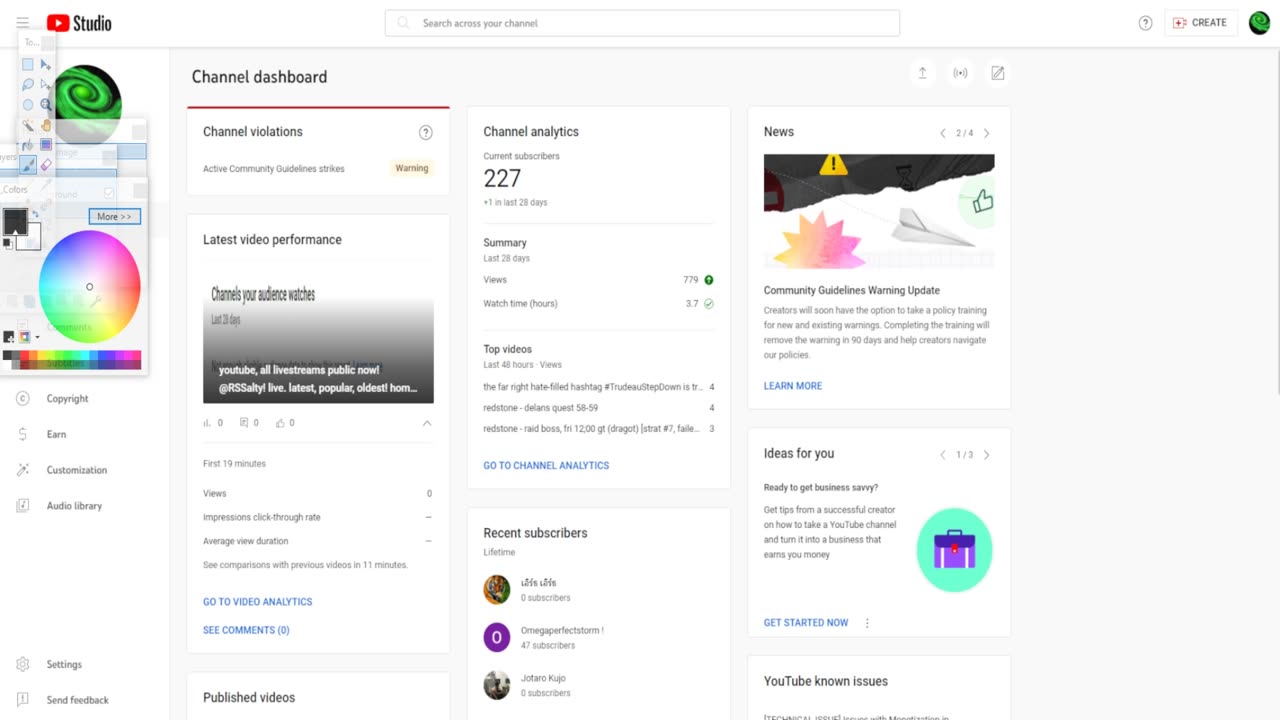Pick a hue on the color wheel
Viewport: 1280px width, 720px height.
(90, 287)
